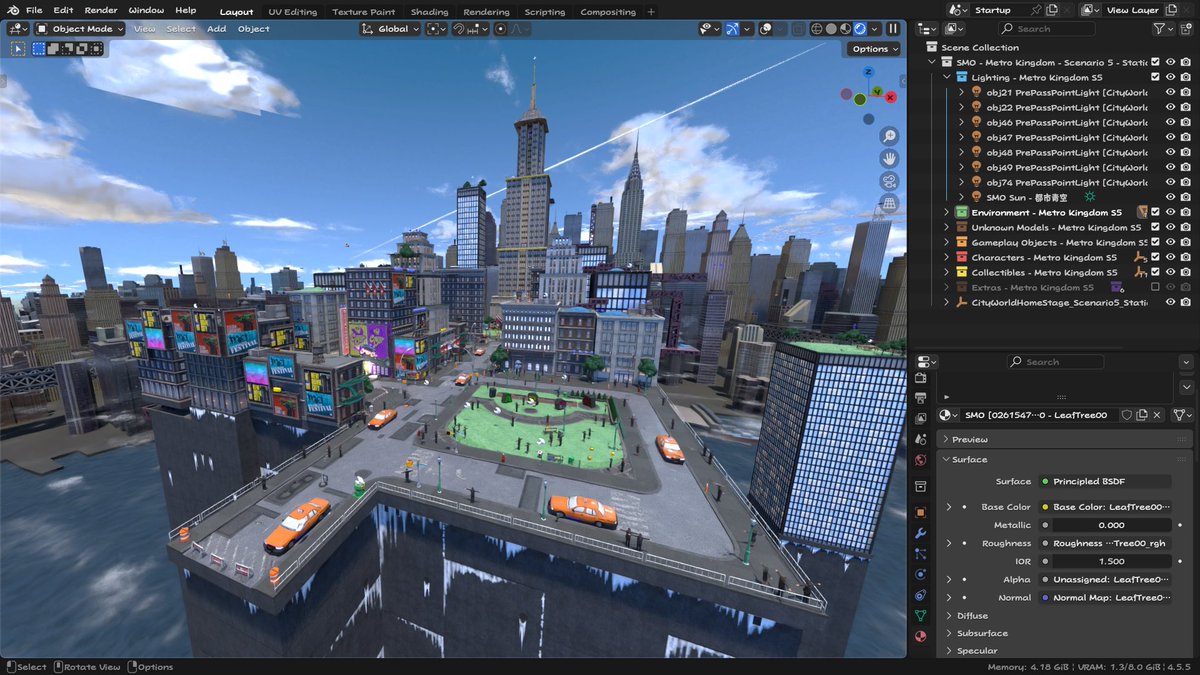The height and width of the screenshot is (675, 1200).
Task: Pause viewport render preview
Action: 893,29
